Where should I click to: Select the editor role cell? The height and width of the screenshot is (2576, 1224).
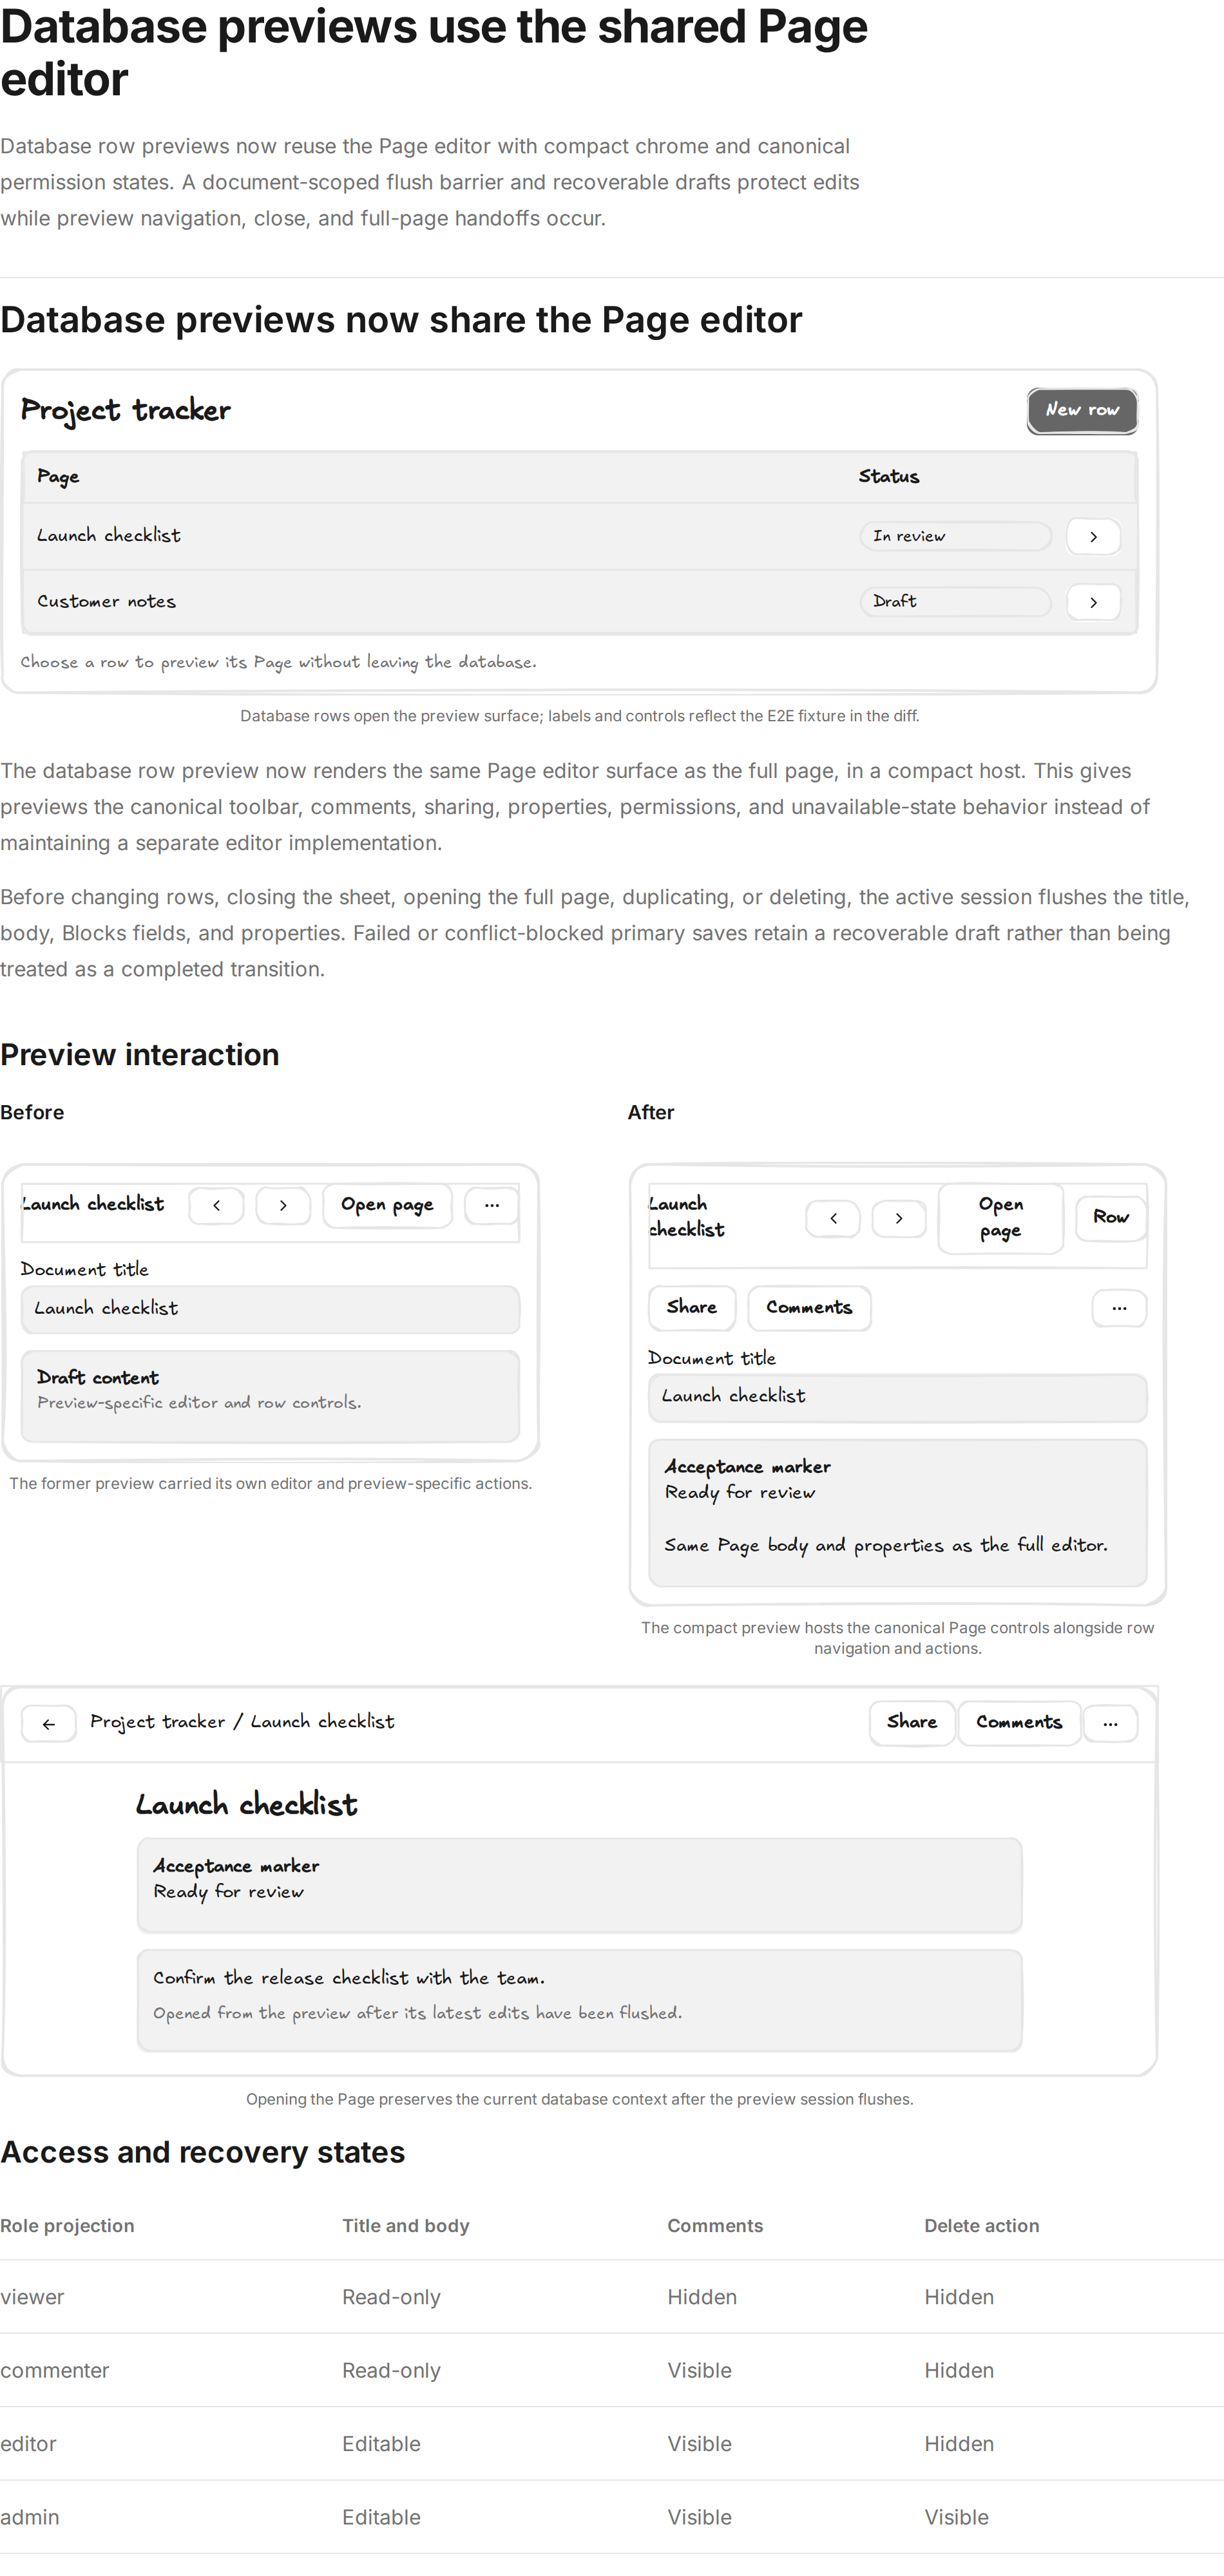29,2443
